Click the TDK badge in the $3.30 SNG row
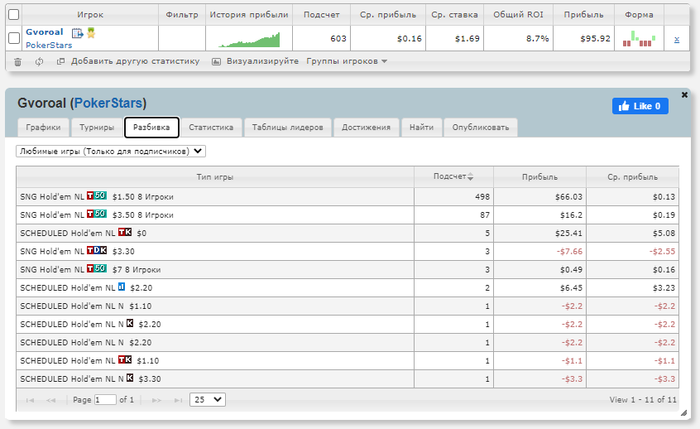Image resolution: width=700 pixels, height=429 pixels. [96, 250]
